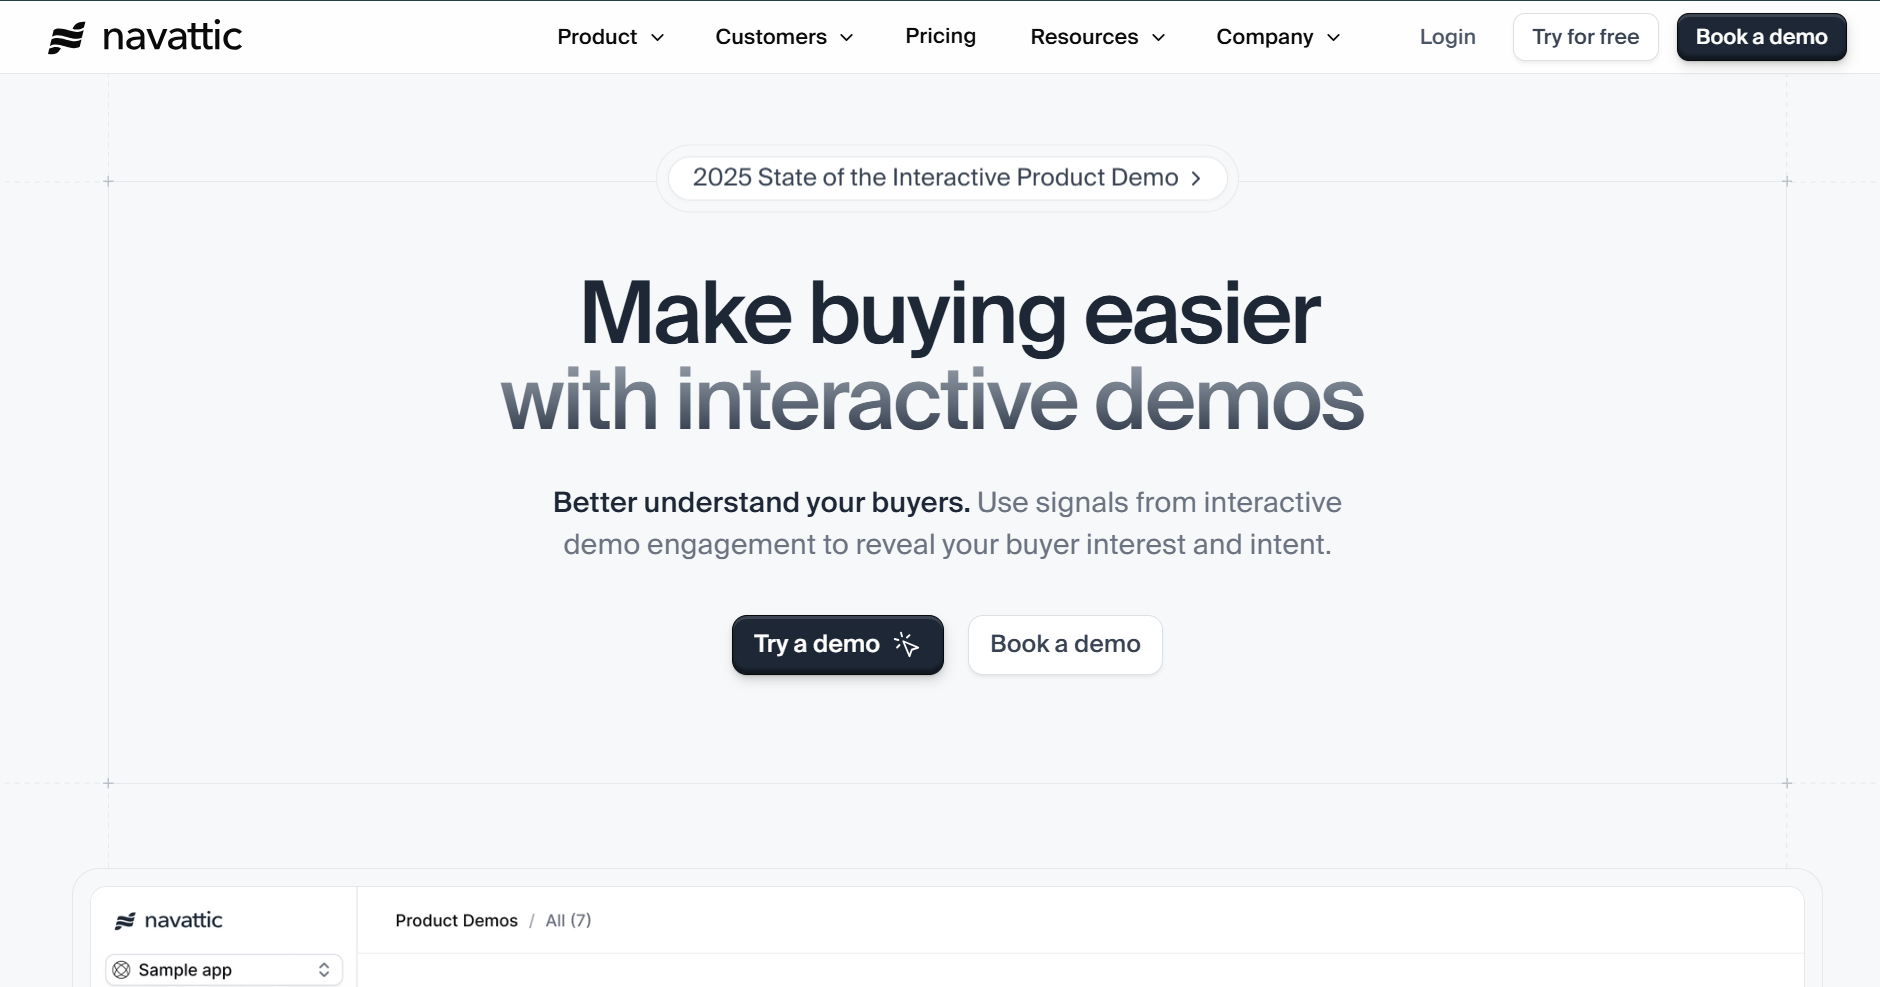Expand the Product menu chevron
Screen dimensions: 1880x987
tap(658, 38)
